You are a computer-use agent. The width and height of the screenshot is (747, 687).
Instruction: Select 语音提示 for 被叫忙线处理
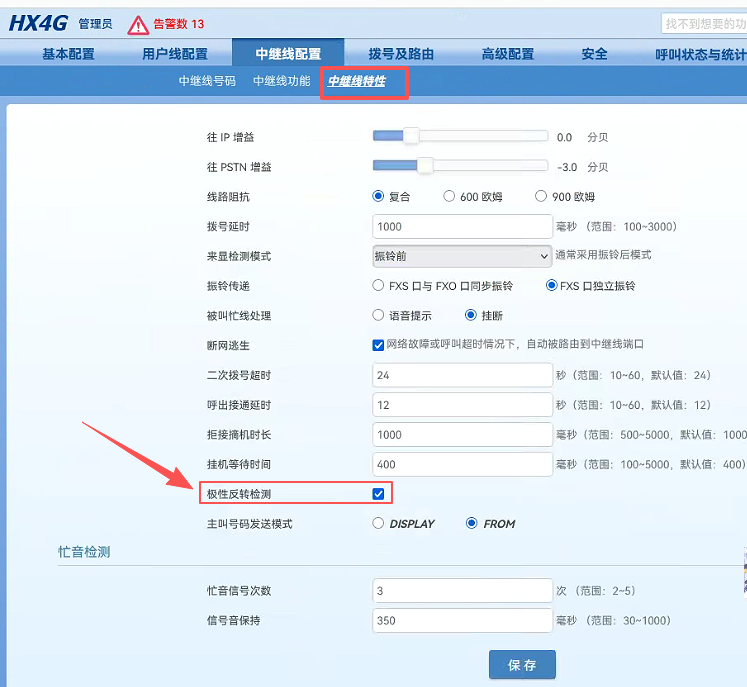pyautogui.click(x=378, y=315)
